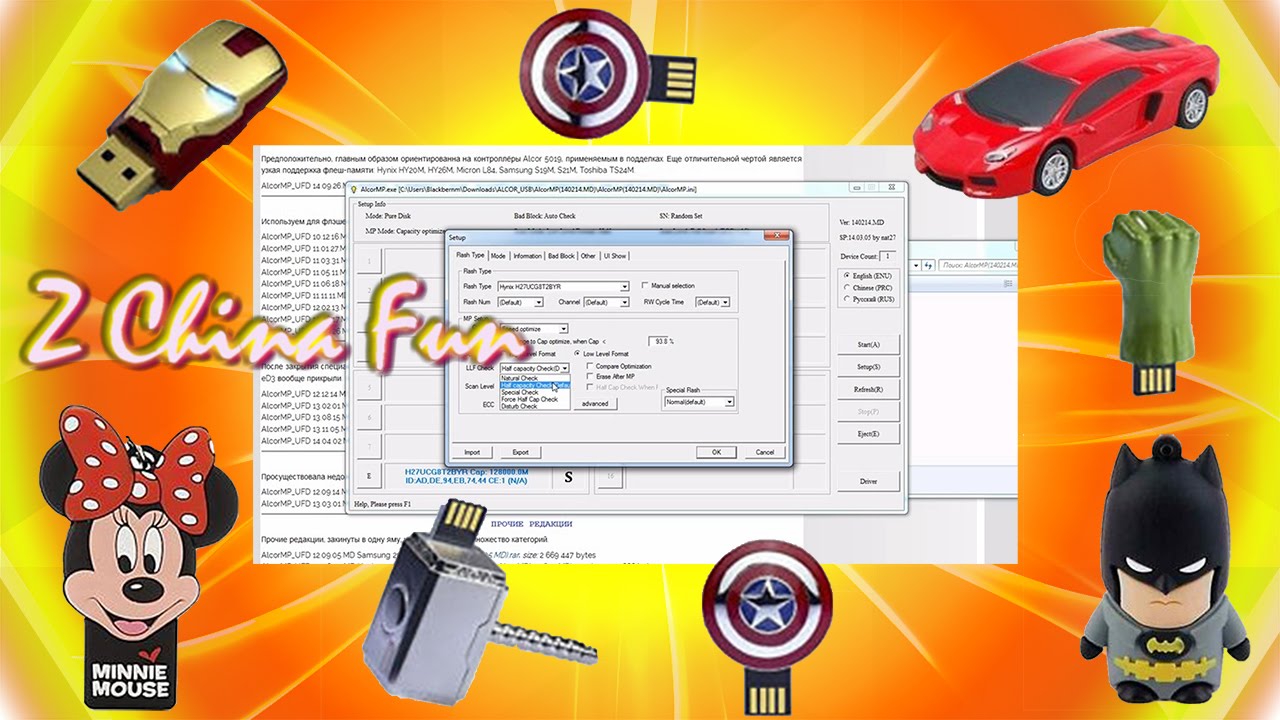Screen dimensions: 1280x720
Task: Switch to the Other tab
Action: pos(588,256)
